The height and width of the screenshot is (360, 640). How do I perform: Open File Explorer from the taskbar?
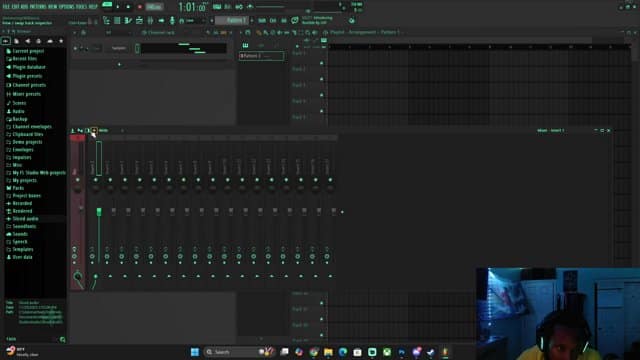pyautogui.click(x=328, y=352)
